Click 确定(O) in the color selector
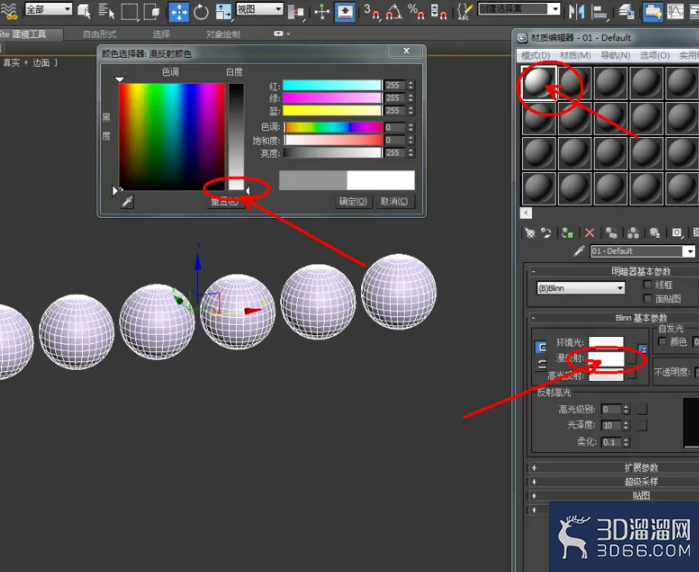 pos(353,202)
